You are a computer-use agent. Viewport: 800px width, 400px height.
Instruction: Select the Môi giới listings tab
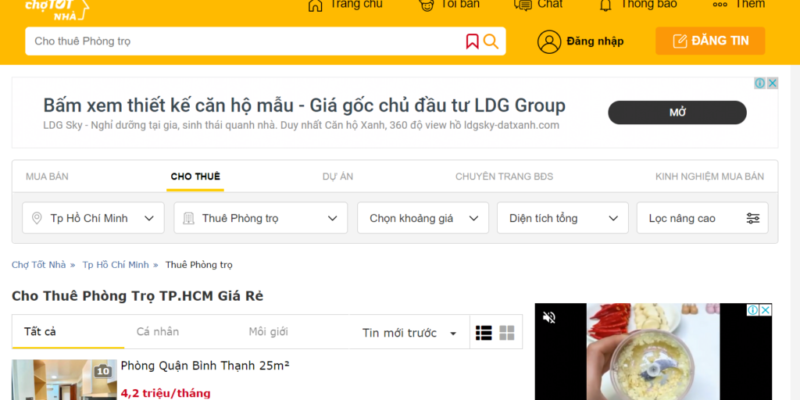pos(268,332)
